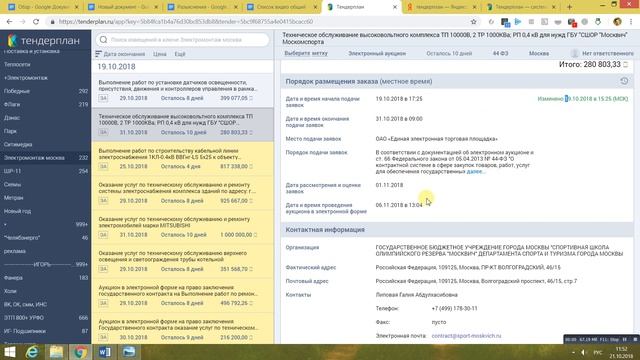
Task: Open the browser profile avatar
Action: (x=617, y=22)
